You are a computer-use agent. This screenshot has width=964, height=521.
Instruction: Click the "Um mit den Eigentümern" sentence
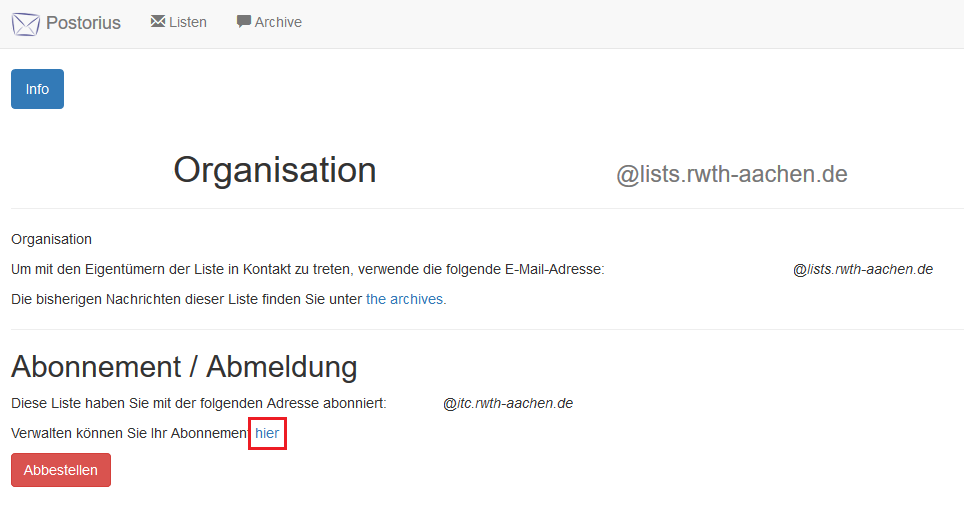(307, 269)
